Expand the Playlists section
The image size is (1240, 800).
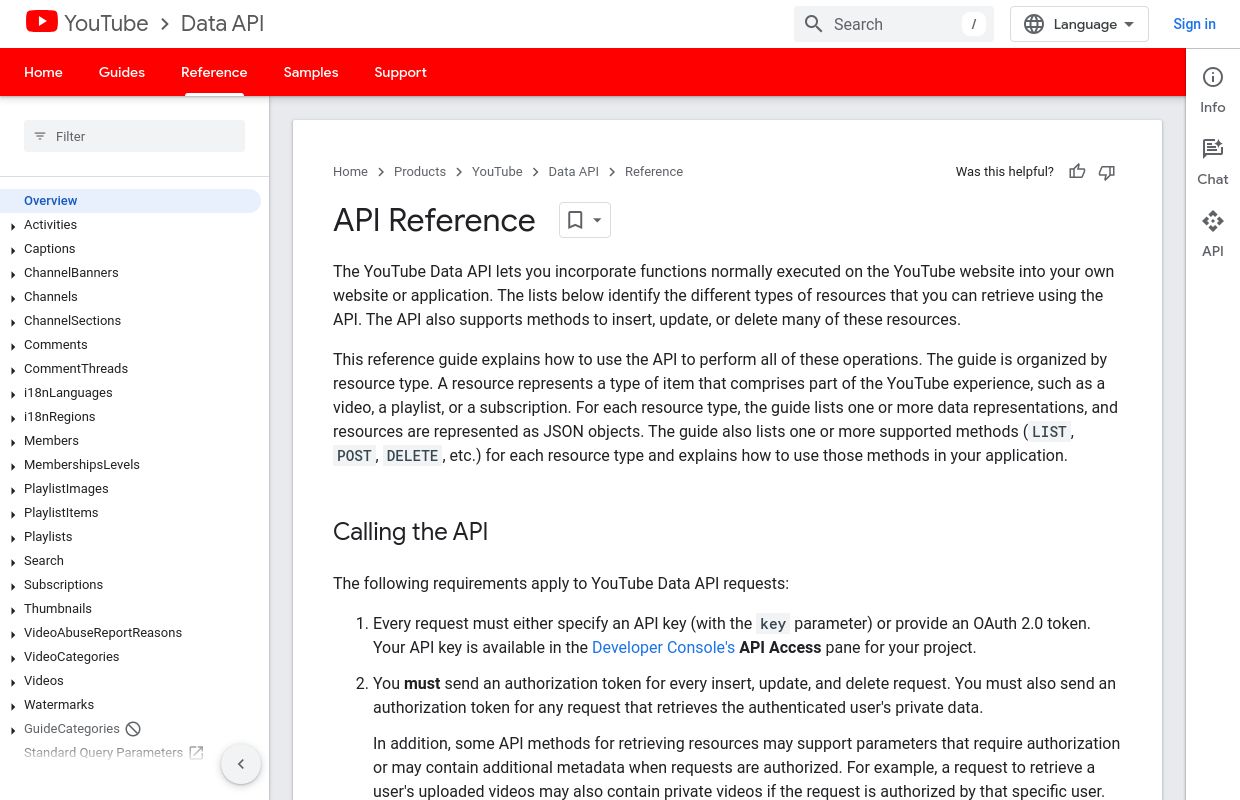(x=13, y=538)
